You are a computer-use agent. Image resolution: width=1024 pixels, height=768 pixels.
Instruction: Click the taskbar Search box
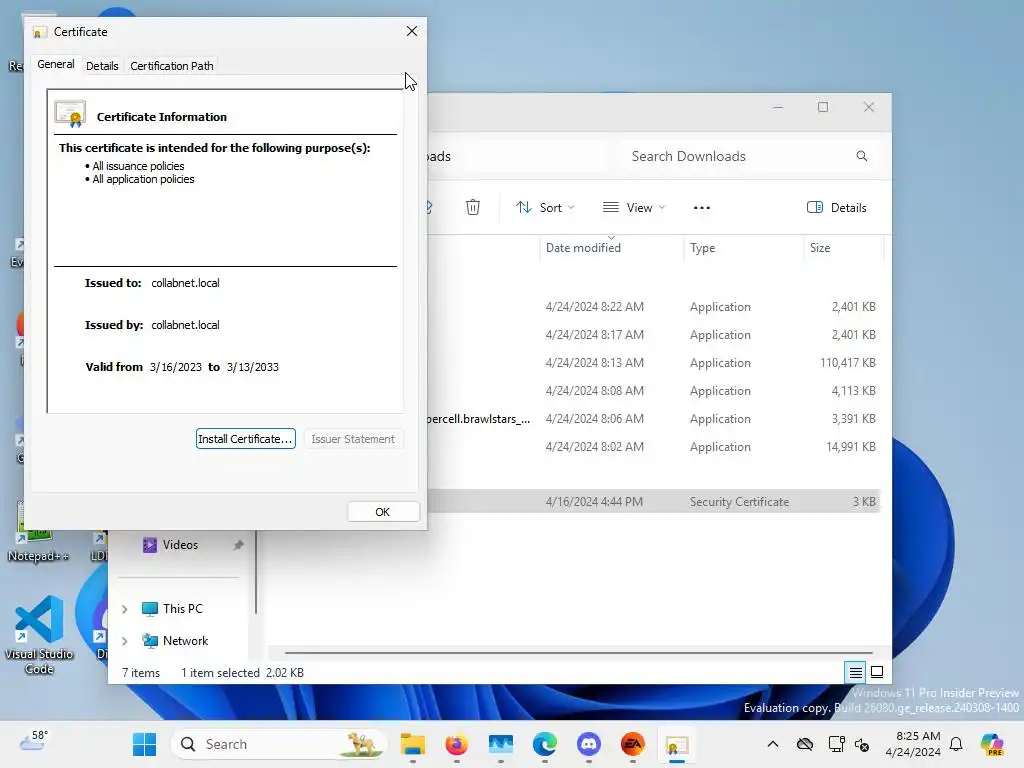pyautogui.click(x=279, y=744)
